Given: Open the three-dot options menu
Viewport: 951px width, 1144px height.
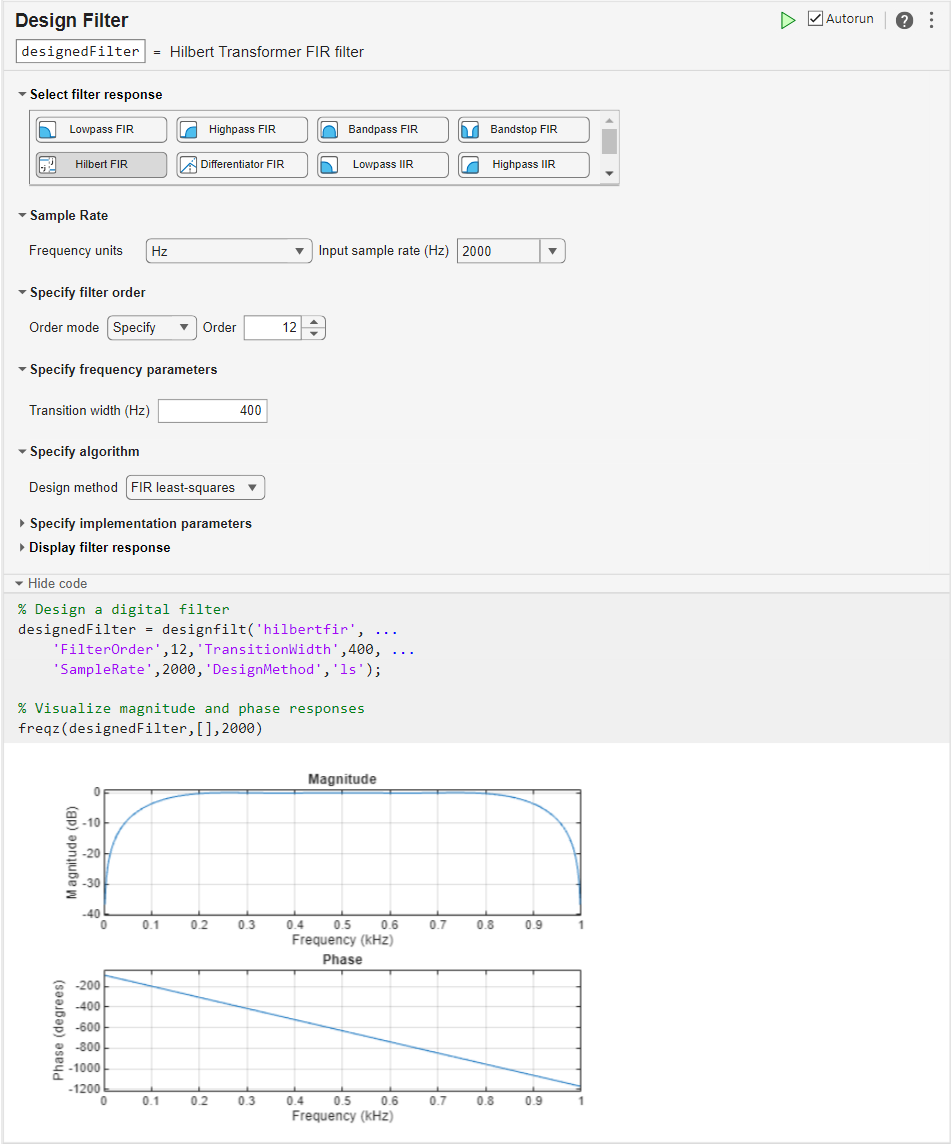Looking at the screenshot, I should [x=932, y=19].
